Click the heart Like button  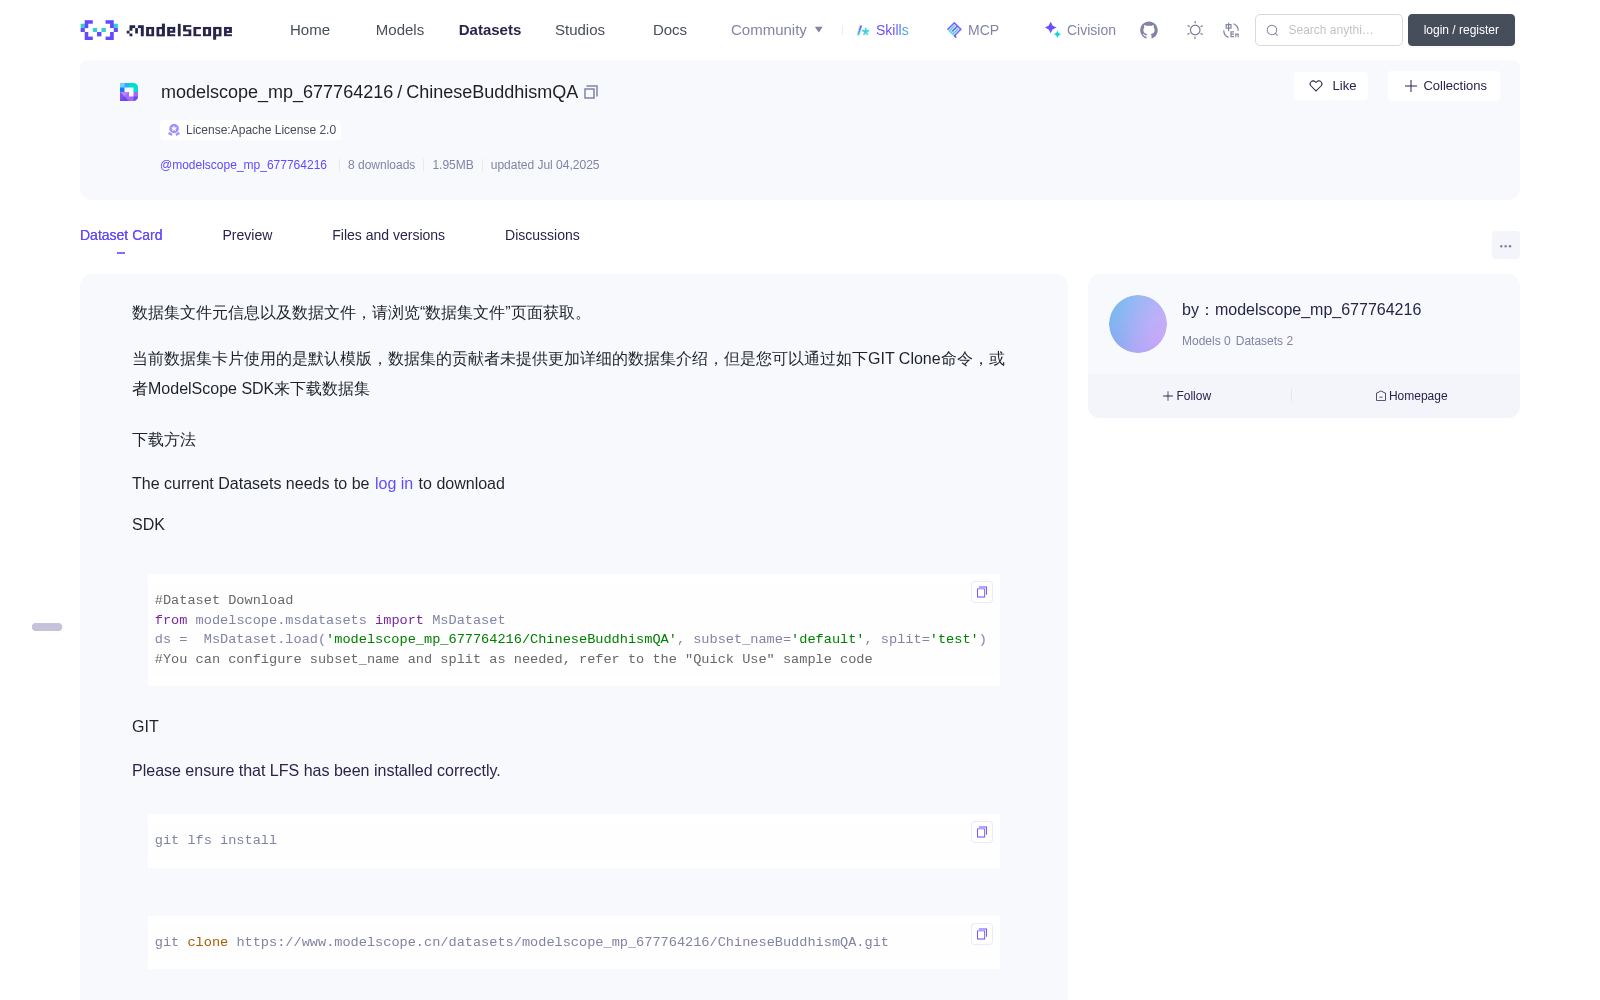pyautogui.click(x=1331, y=86)
